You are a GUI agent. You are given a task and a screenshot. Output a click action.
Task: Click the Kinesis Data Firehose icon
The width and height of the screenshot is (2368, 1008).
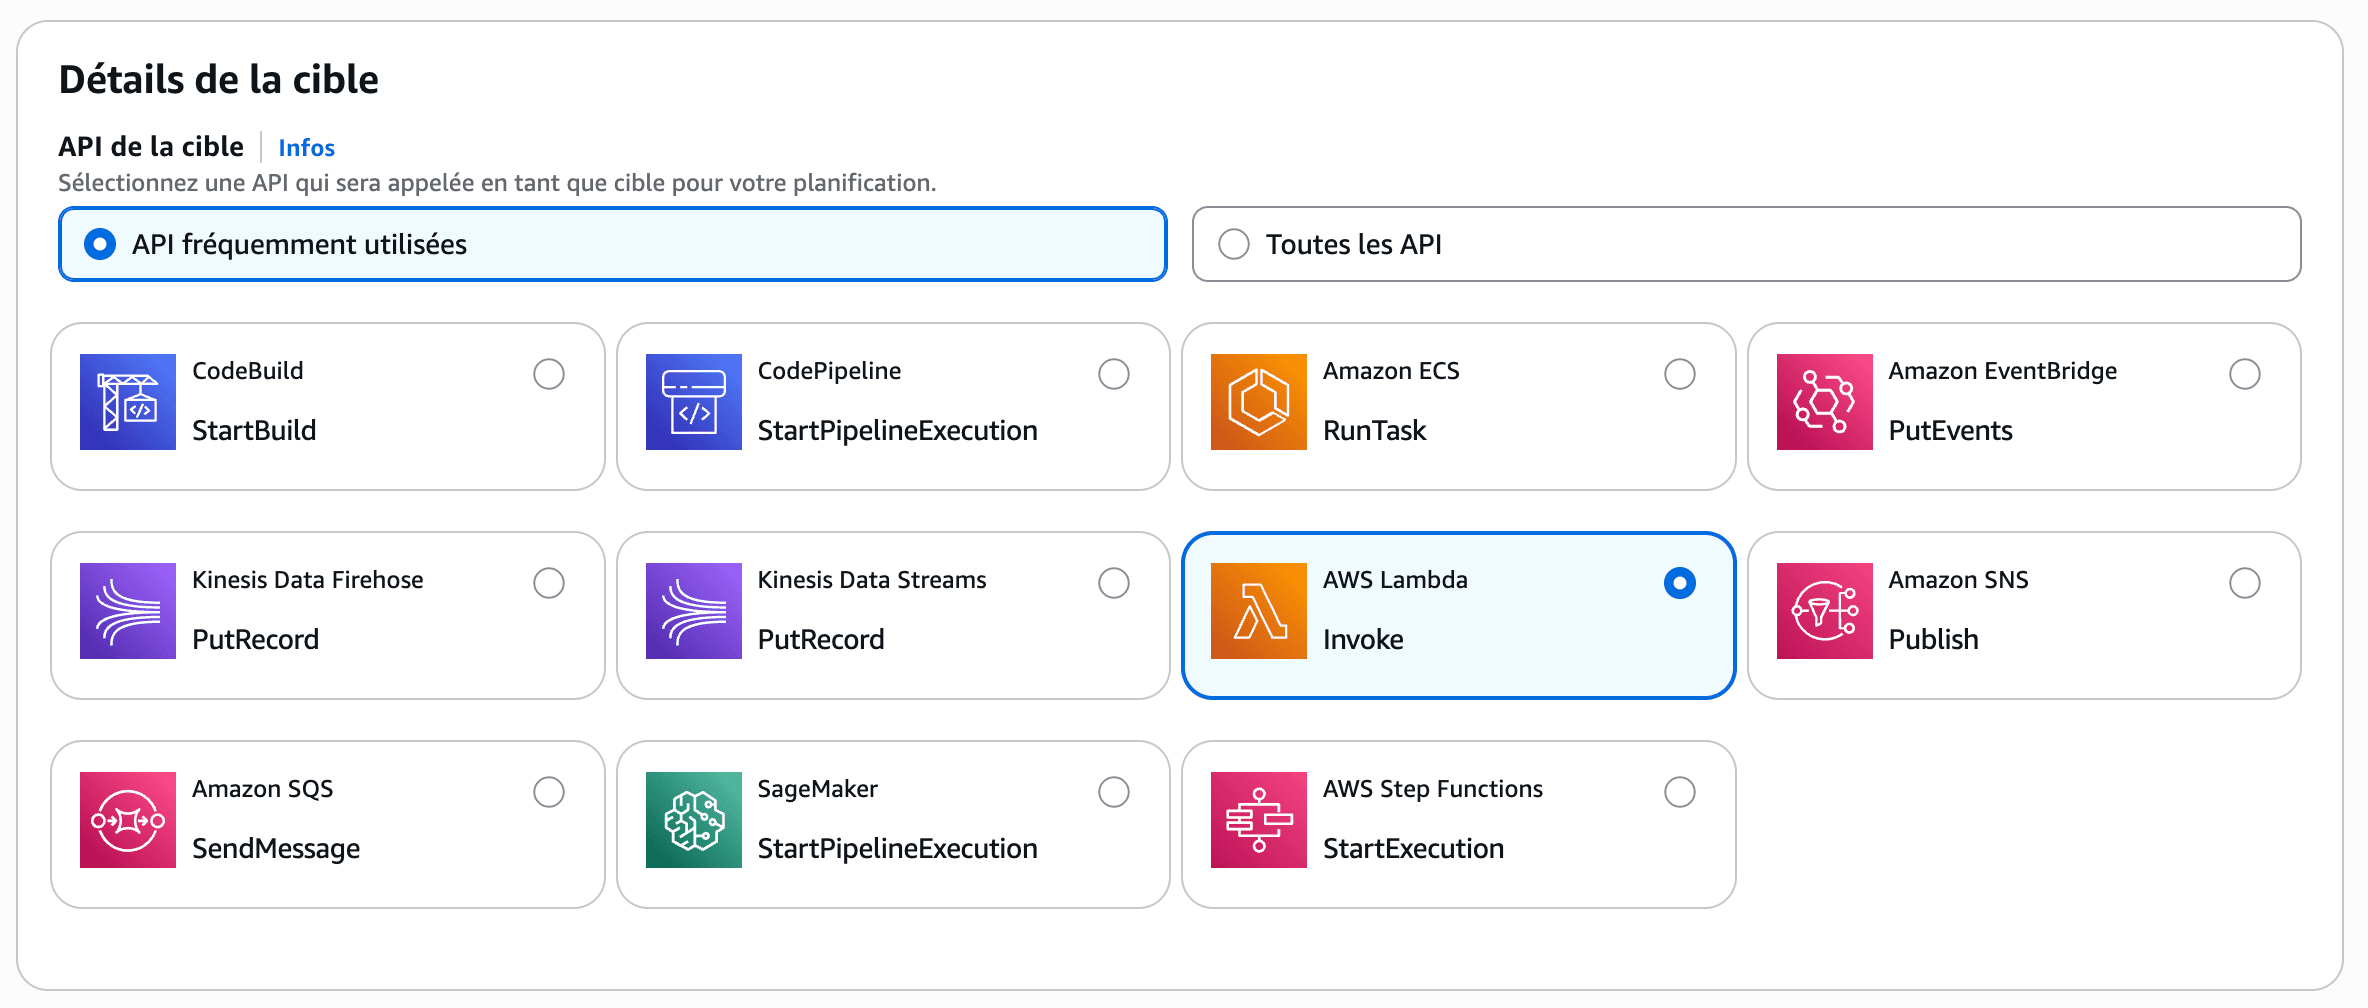(x=128, y=611)
